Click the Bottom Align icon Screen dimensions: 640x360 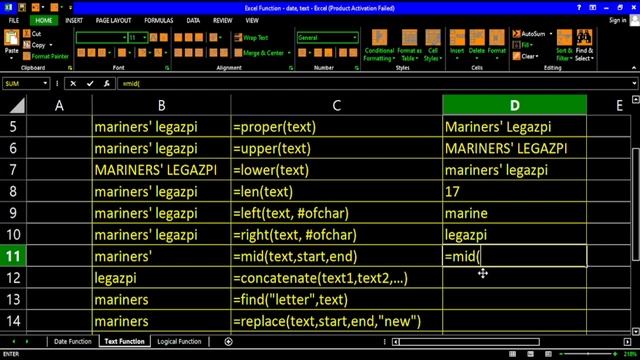click(x=199, y=38)
